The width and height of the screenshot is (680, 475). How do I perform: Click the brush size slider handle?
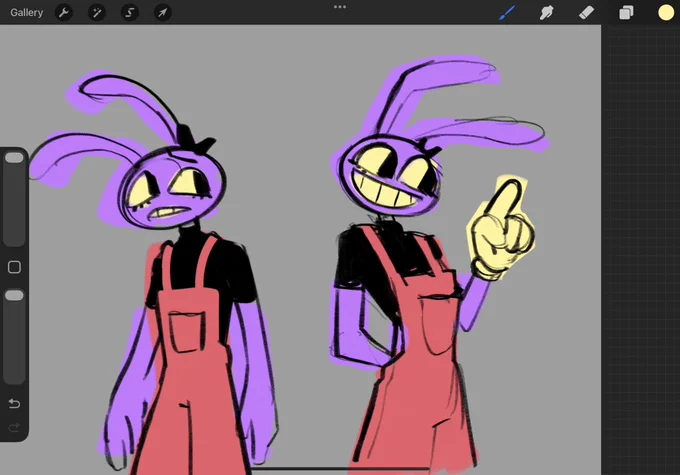pos(14,158)
